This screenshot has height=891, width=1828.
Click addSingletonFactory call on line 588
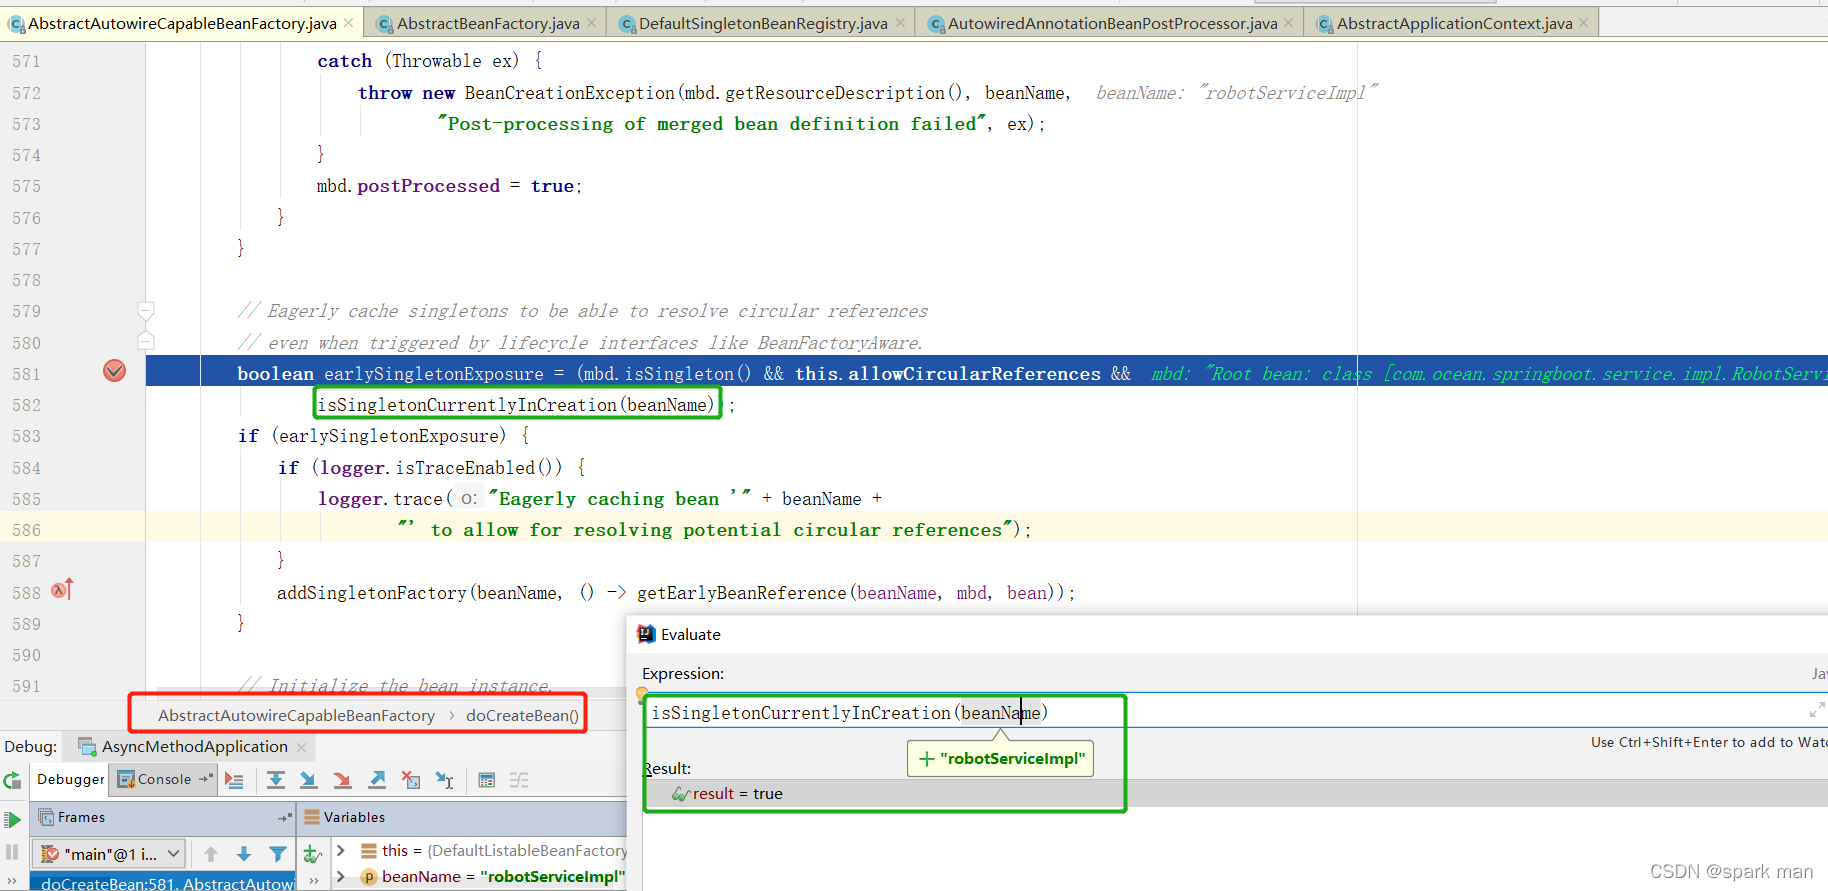pos(371,593)
